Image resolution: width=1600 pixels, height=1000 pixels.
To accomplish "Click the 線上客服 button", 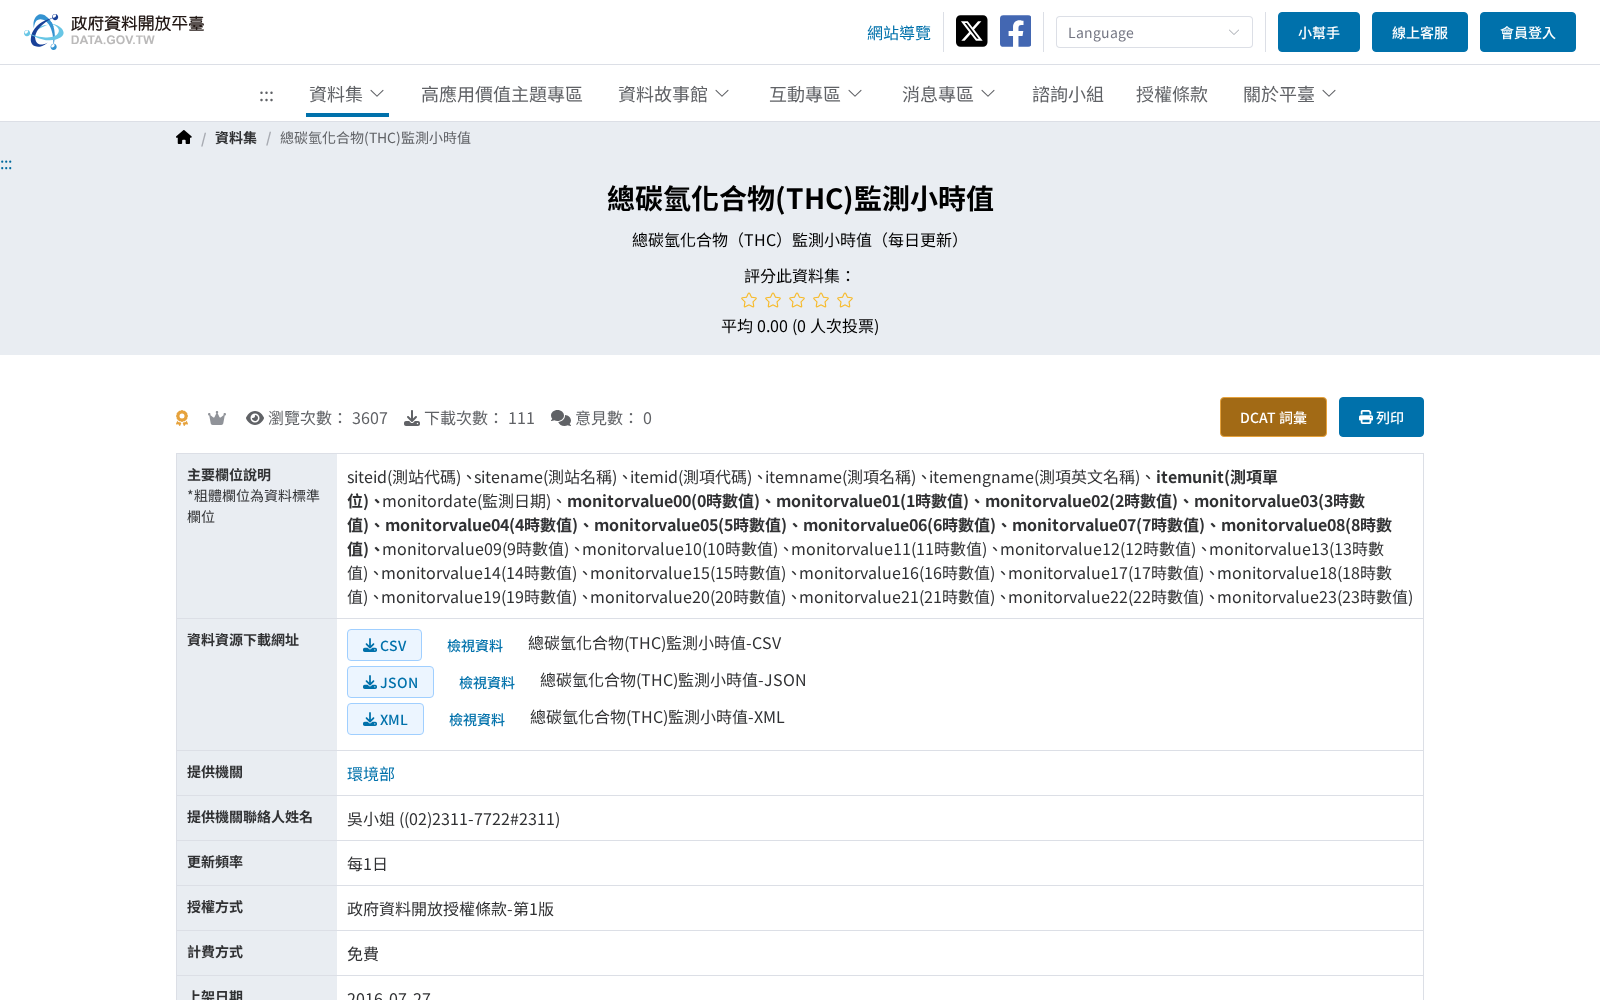I will (1420, 32).
